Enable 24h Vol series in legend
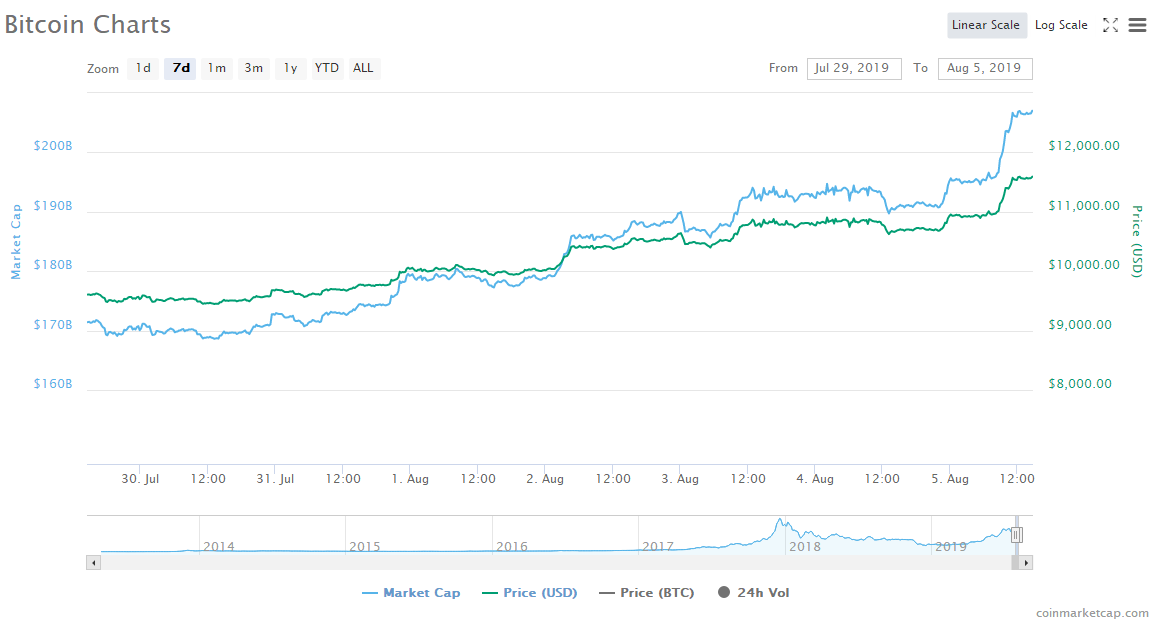Screen dimensions: 1158x625 [x=753, y=593]
